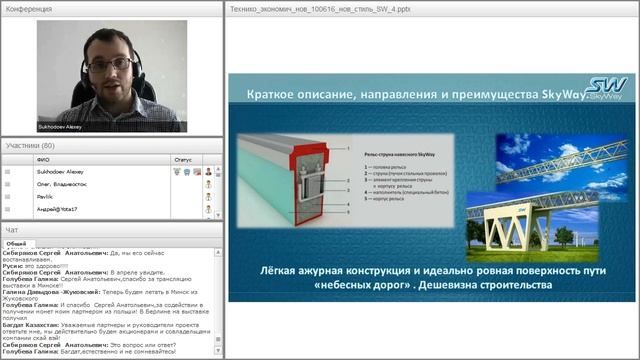Click Багдат Казахстан chat message

[x=107, y=331]
